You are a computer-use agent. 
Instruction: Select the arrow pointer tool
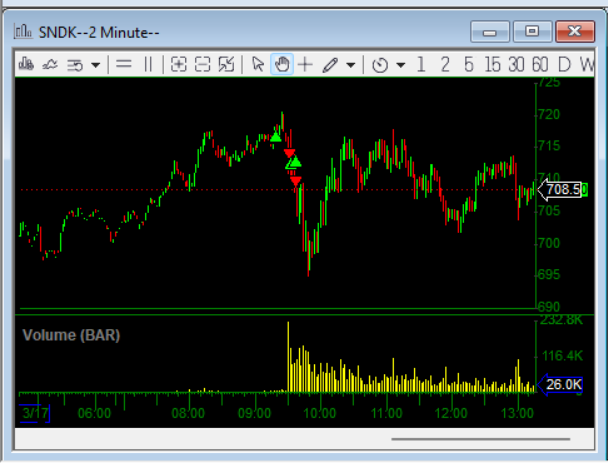click(x=258, y=64)
